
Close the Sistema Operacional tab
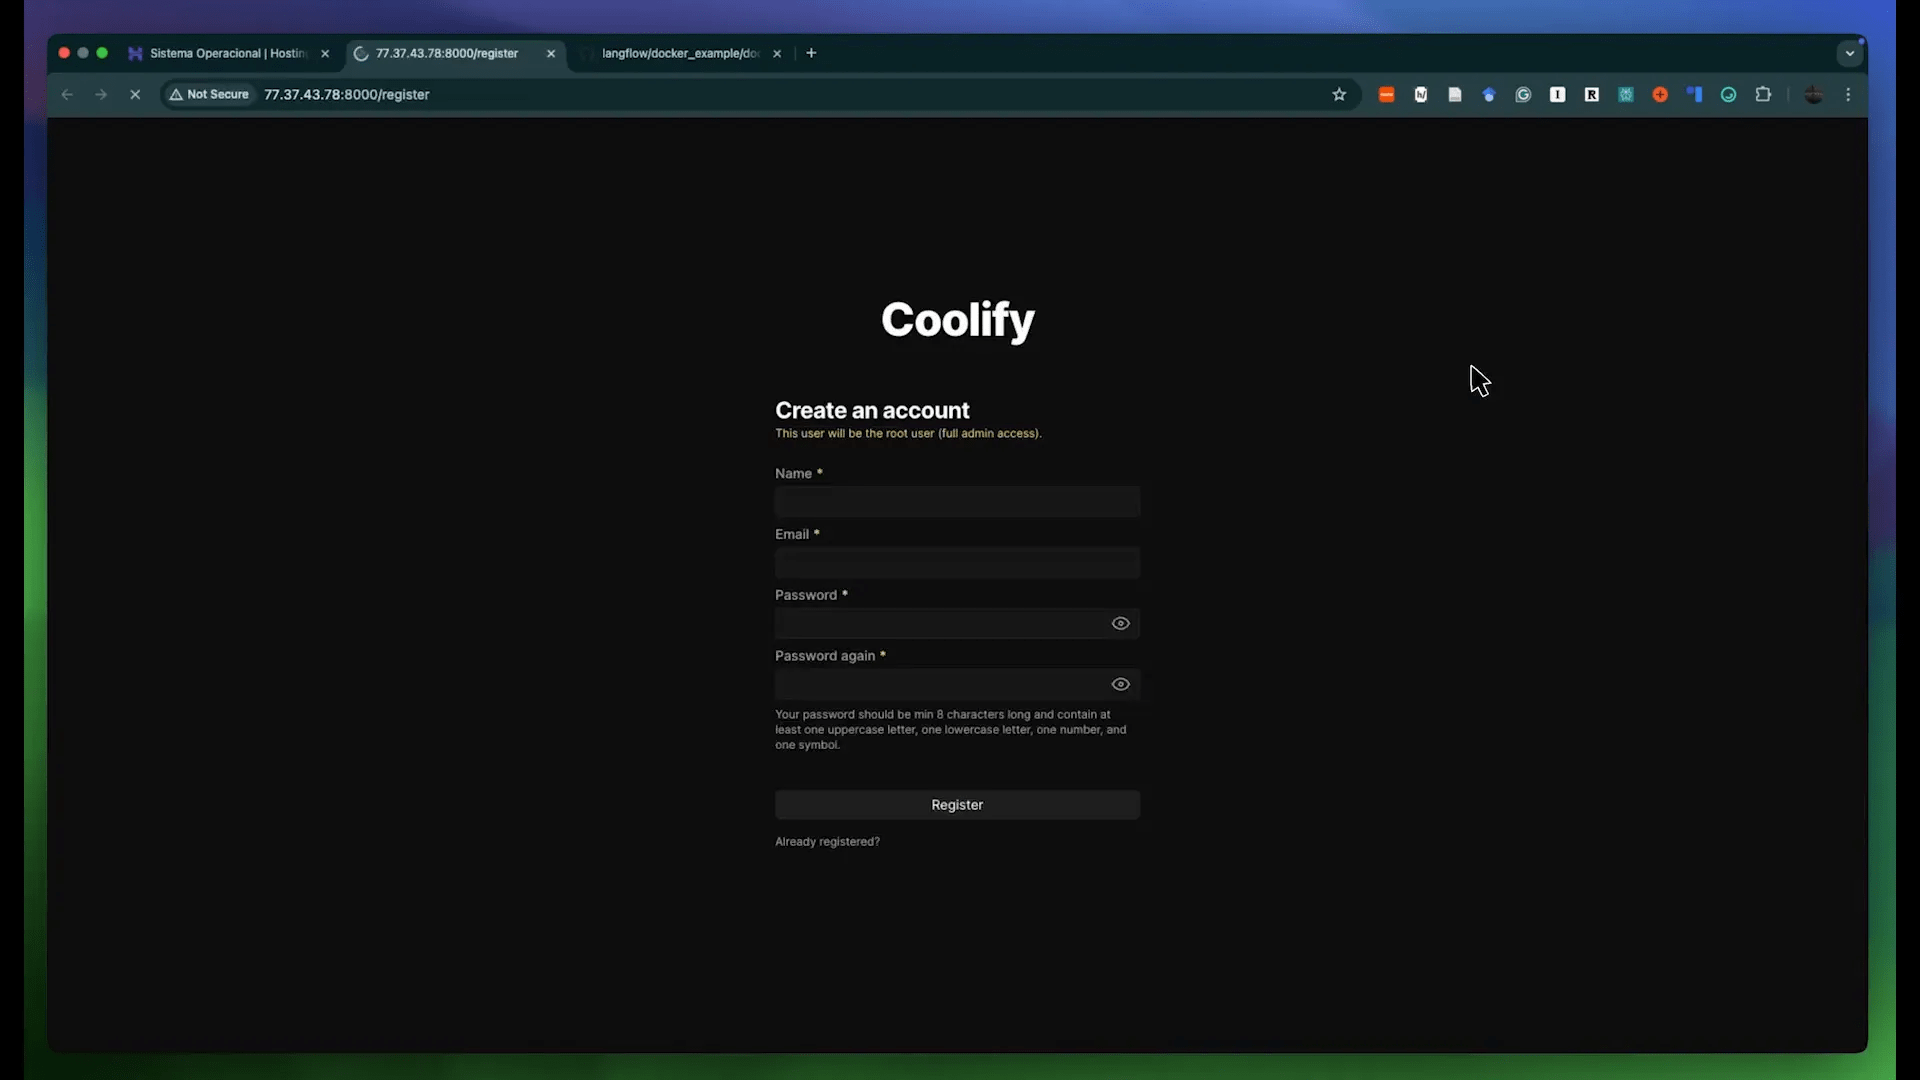pyautogui.click(x=325, y=54)
